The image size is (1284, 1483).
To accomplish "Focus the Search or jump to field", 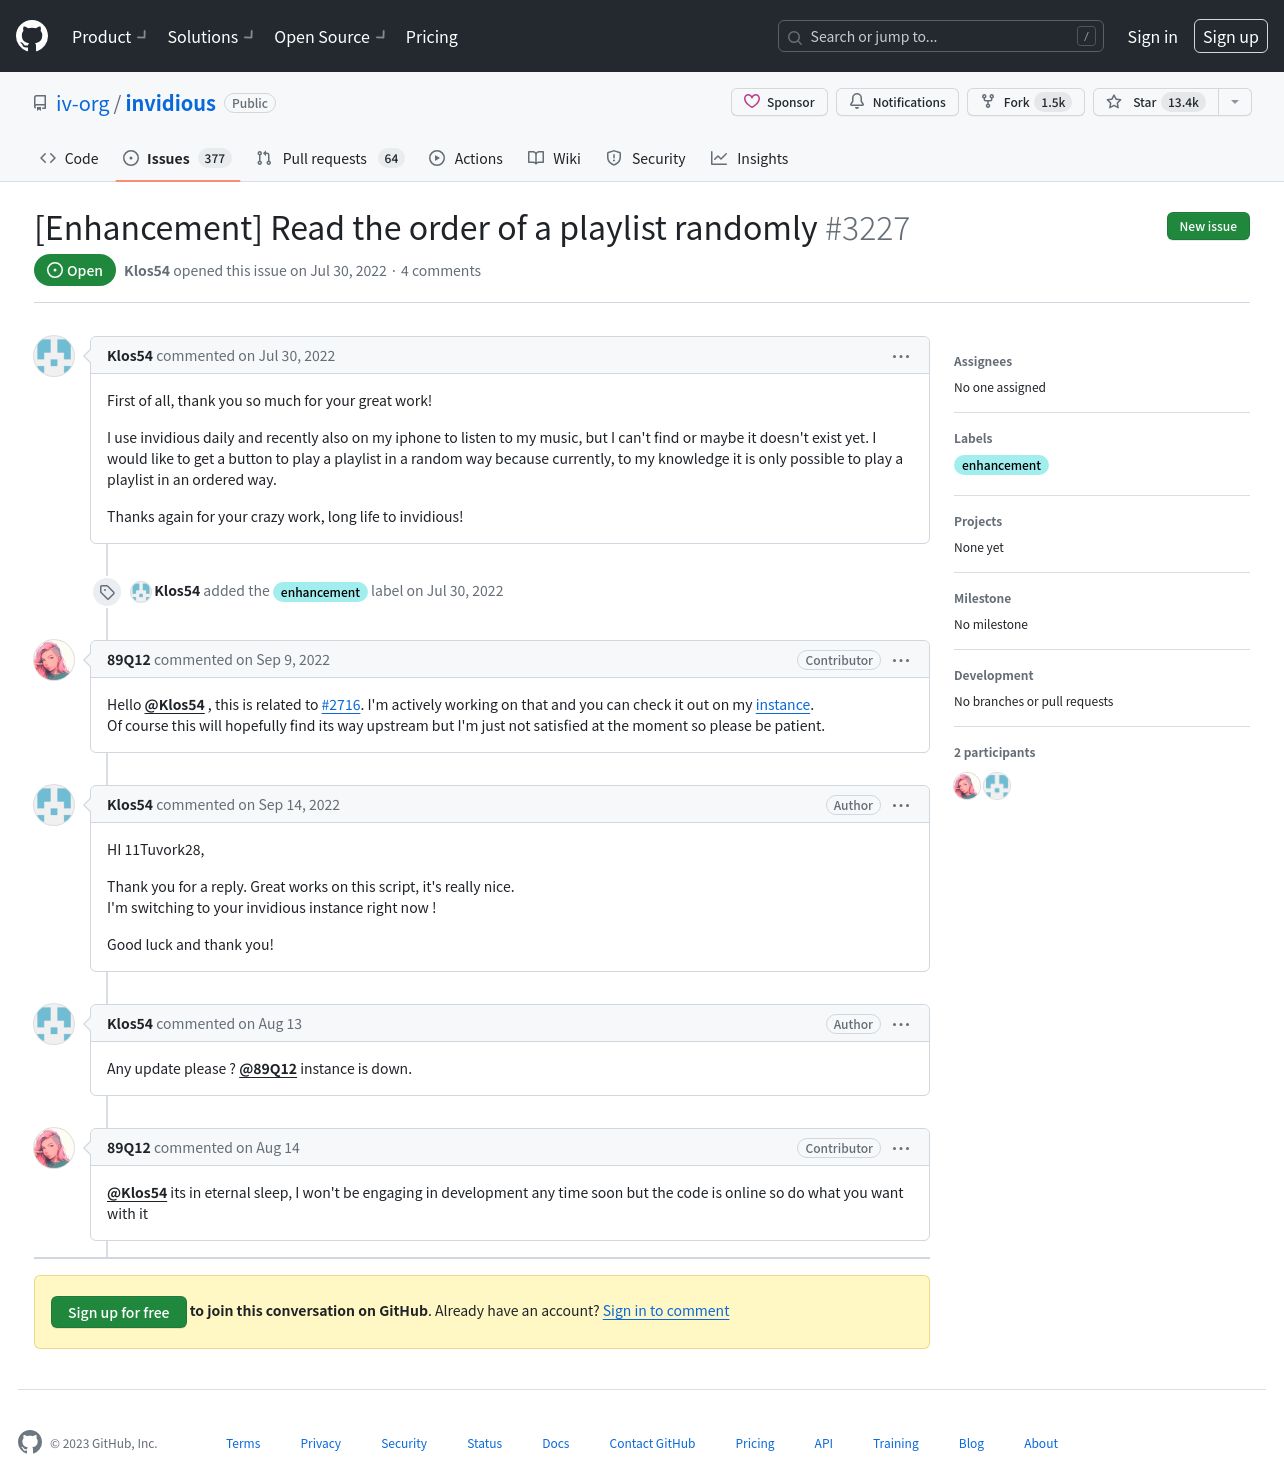I will pos(940,36).
